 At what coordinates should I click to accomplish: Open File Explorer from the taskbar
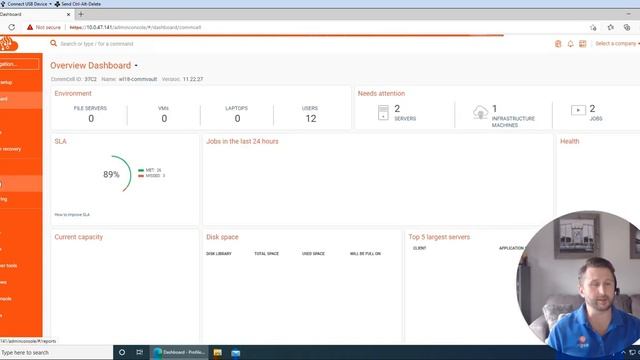(218, 352)
